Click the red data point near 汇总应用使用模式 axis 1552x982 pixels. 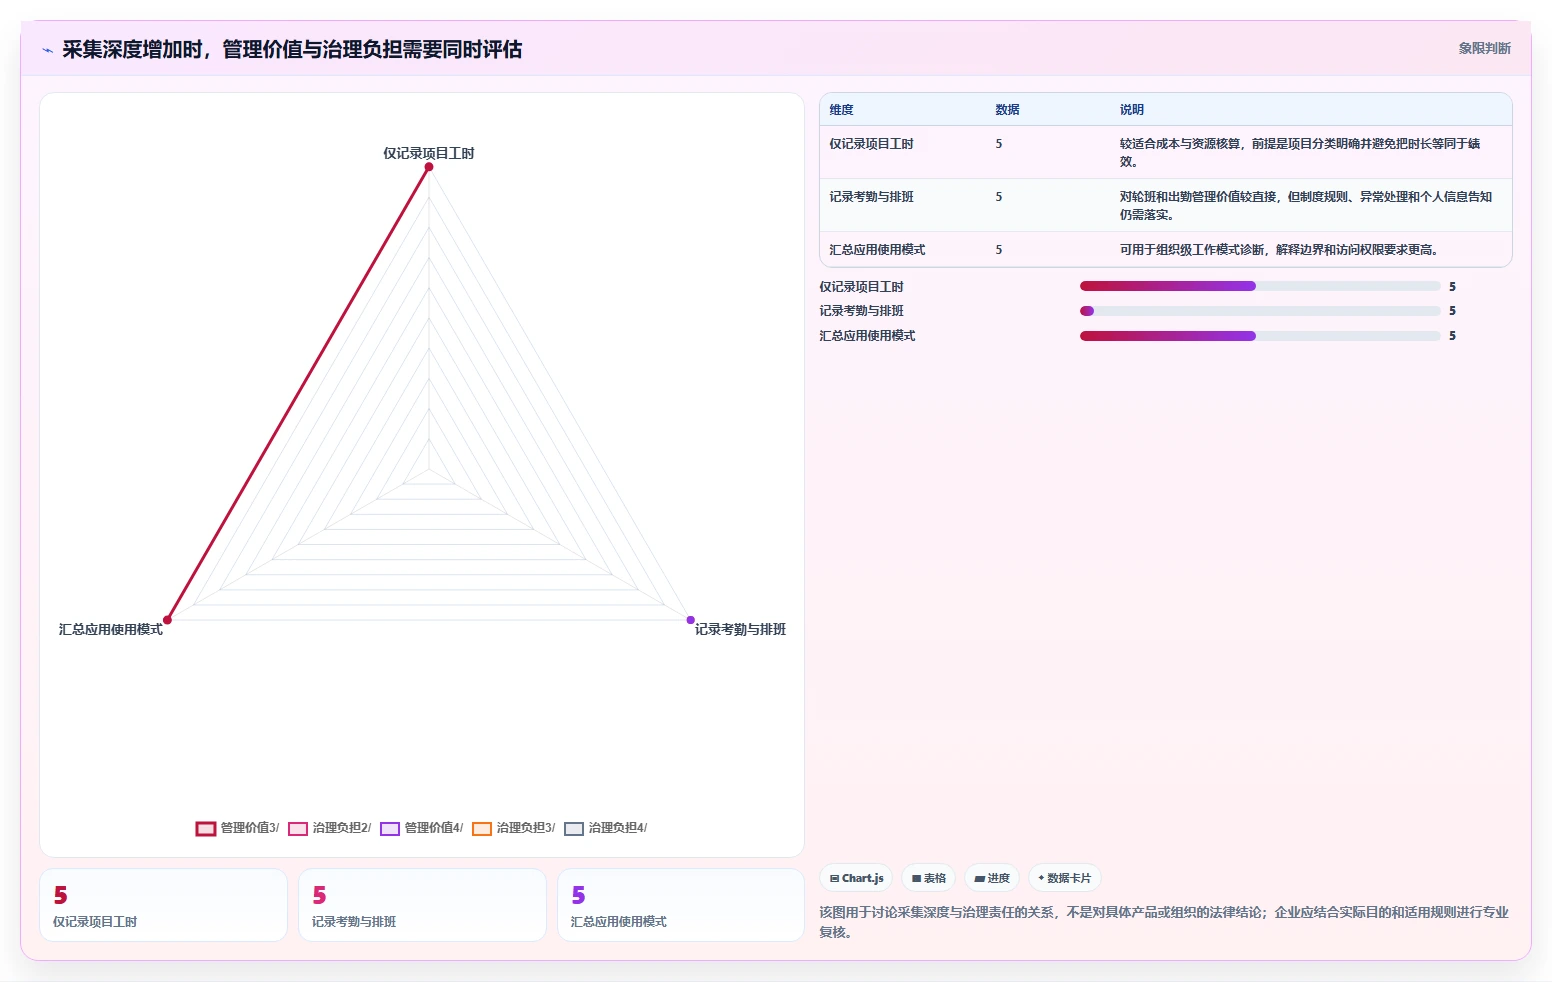click(168, 620)
